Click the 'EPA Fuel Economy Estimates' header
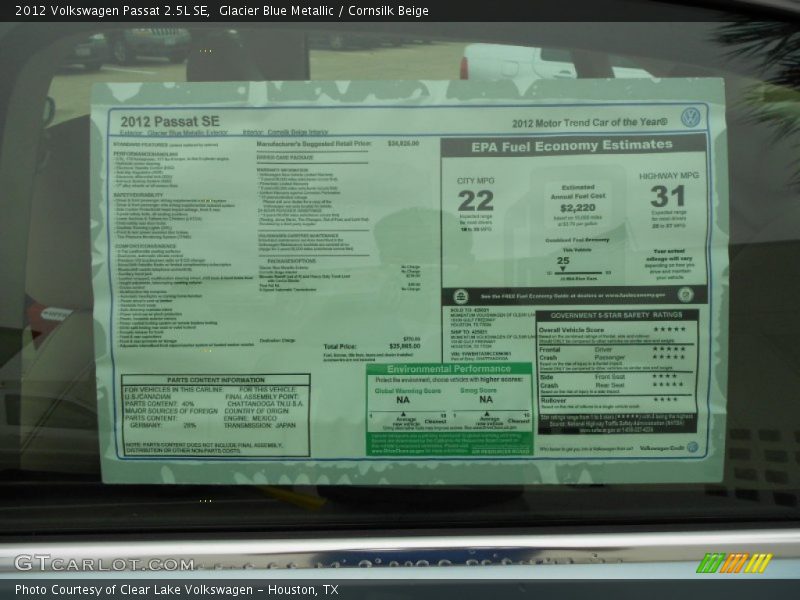 point(572,146)
